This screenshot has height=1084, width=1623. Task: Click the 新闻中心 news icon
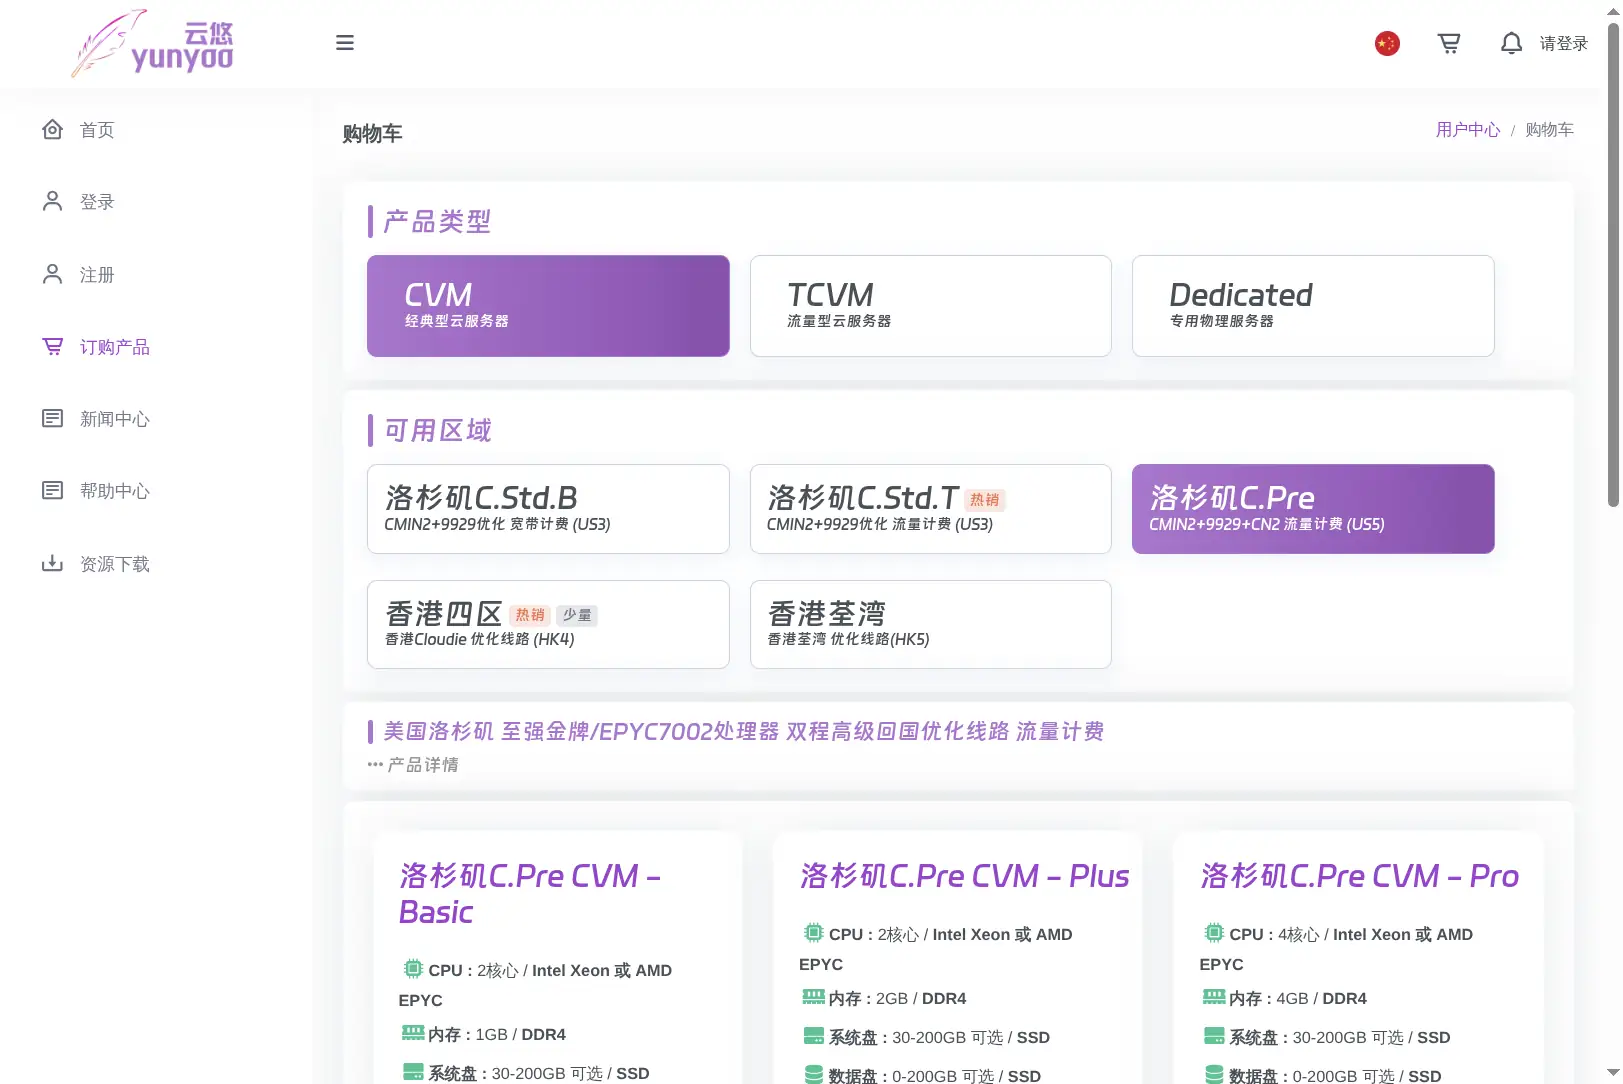tap(53, 418)
